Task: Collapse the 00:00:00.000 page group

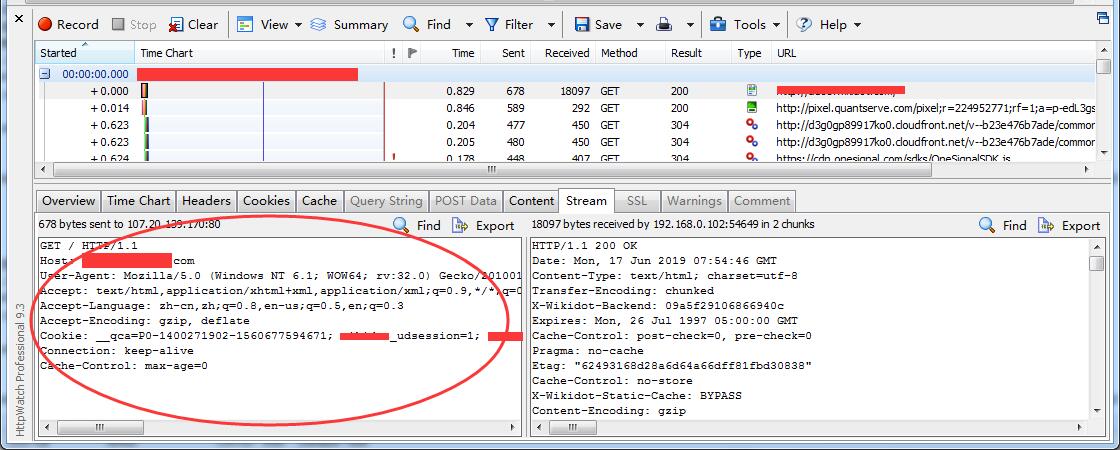Action: [45, 74]
